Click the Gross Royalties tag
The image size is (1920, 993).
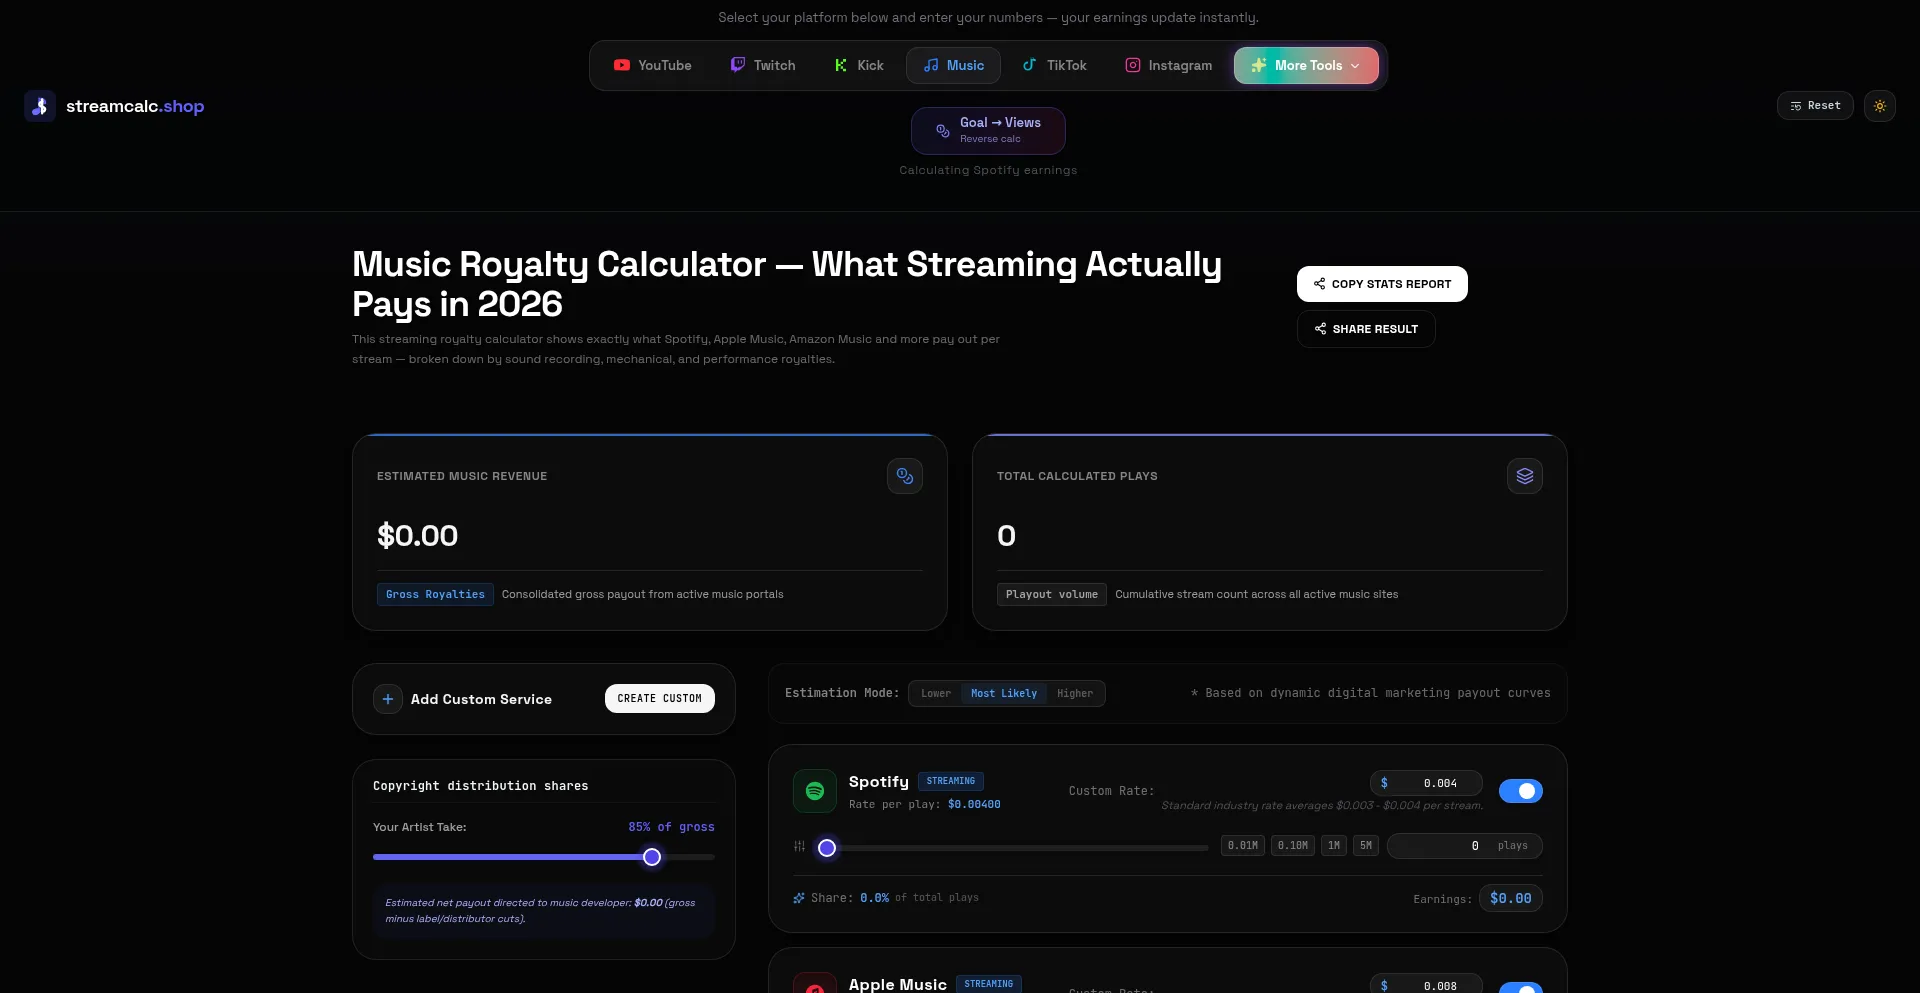(435, 595)
